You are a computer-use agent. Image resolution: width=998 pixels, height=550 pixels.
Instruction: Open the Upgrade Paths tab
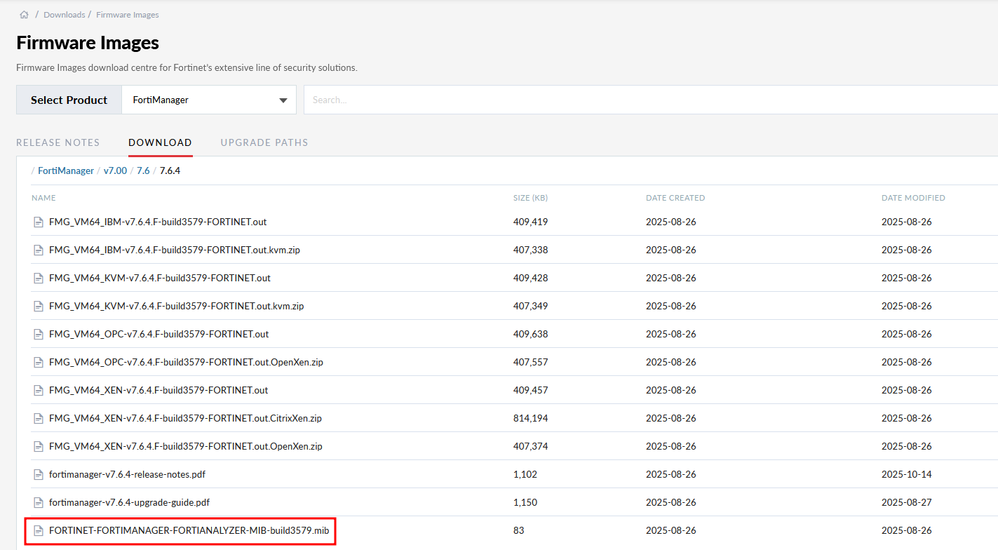click(x=264, y=143)
